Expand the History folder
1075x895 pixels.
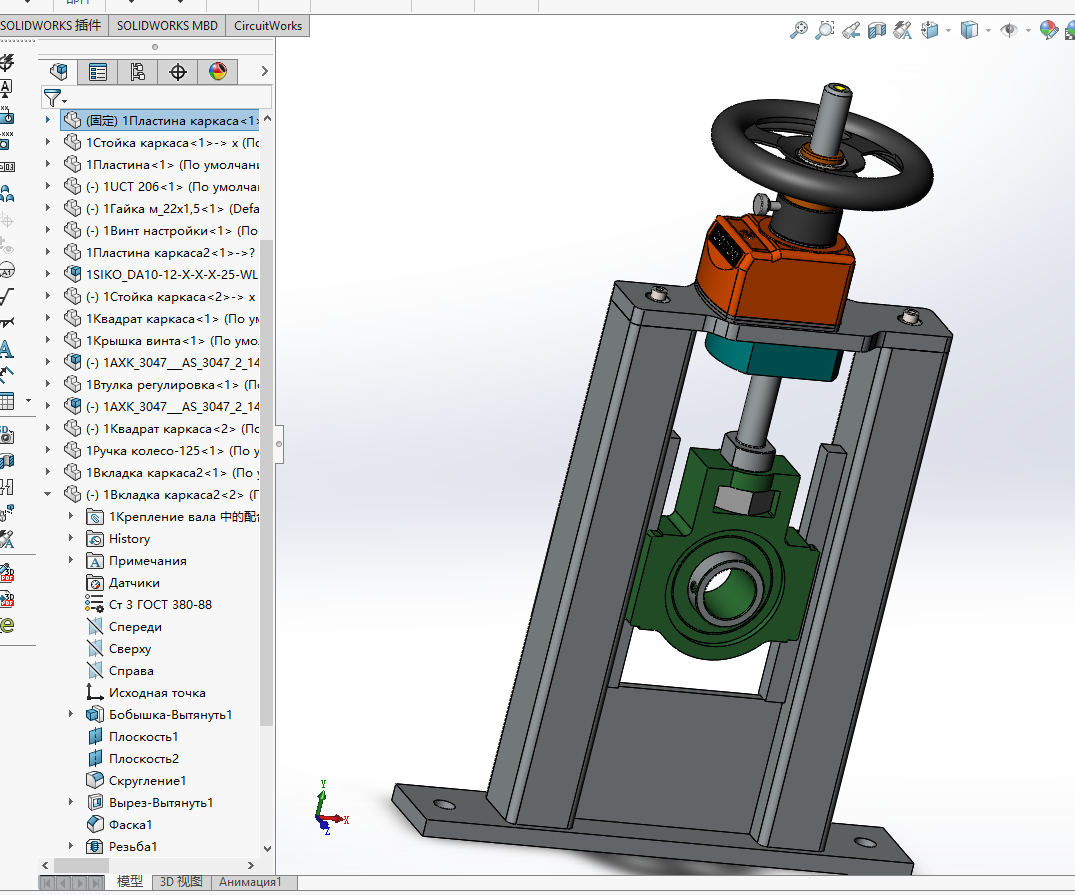coord(70,538)
